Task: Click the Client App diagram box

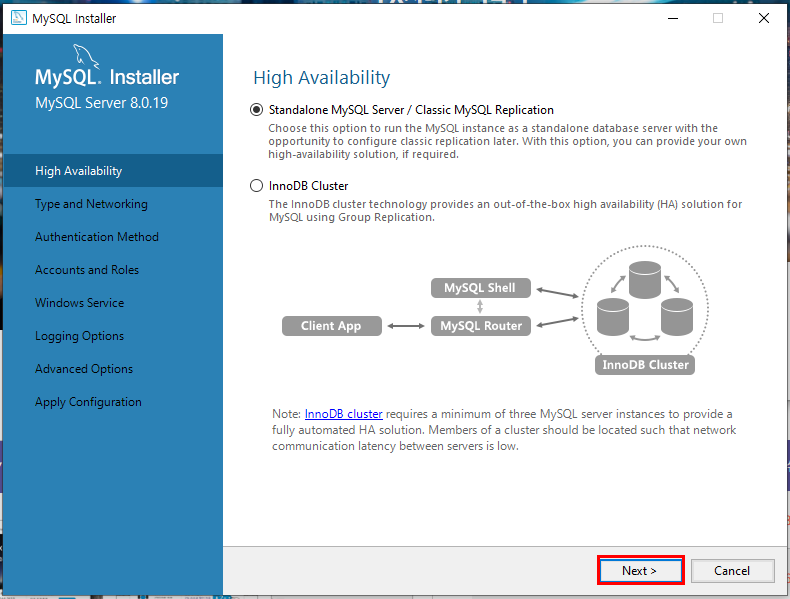Action: (x=332, y=326)
